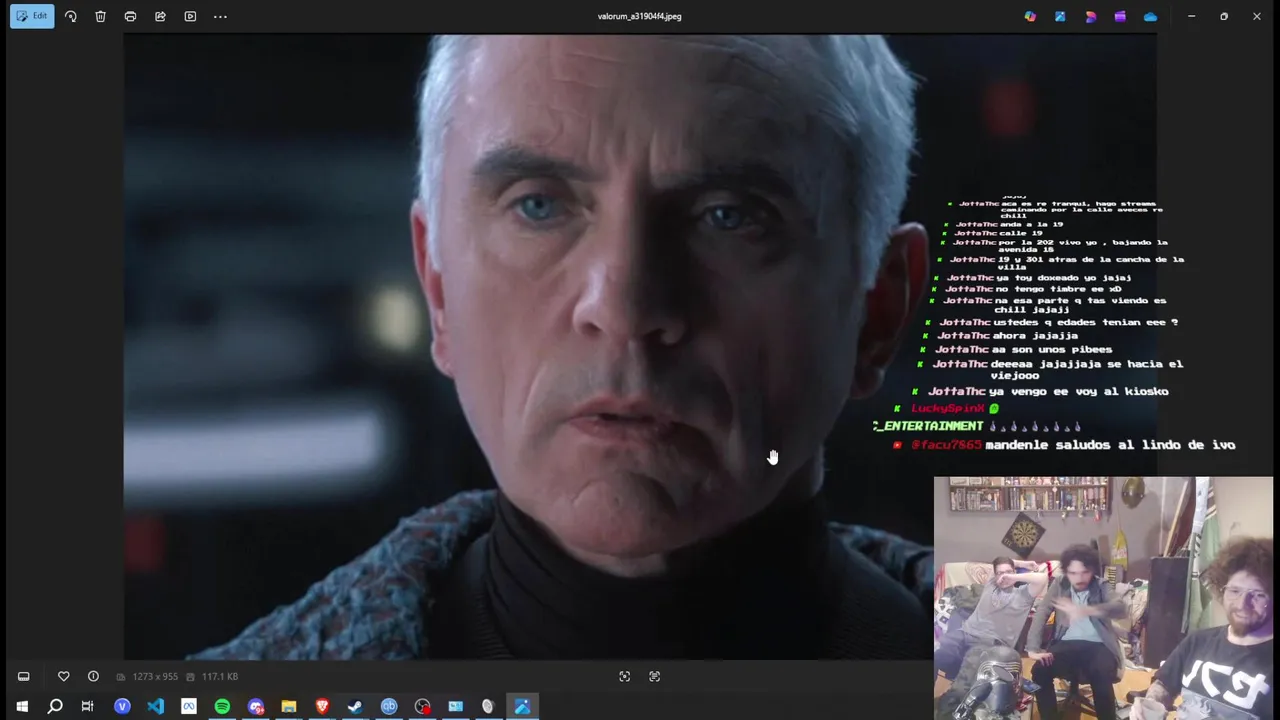Open Task View on the taskbar
This screenshot has height=720, width=1280.
coord(88,706)
